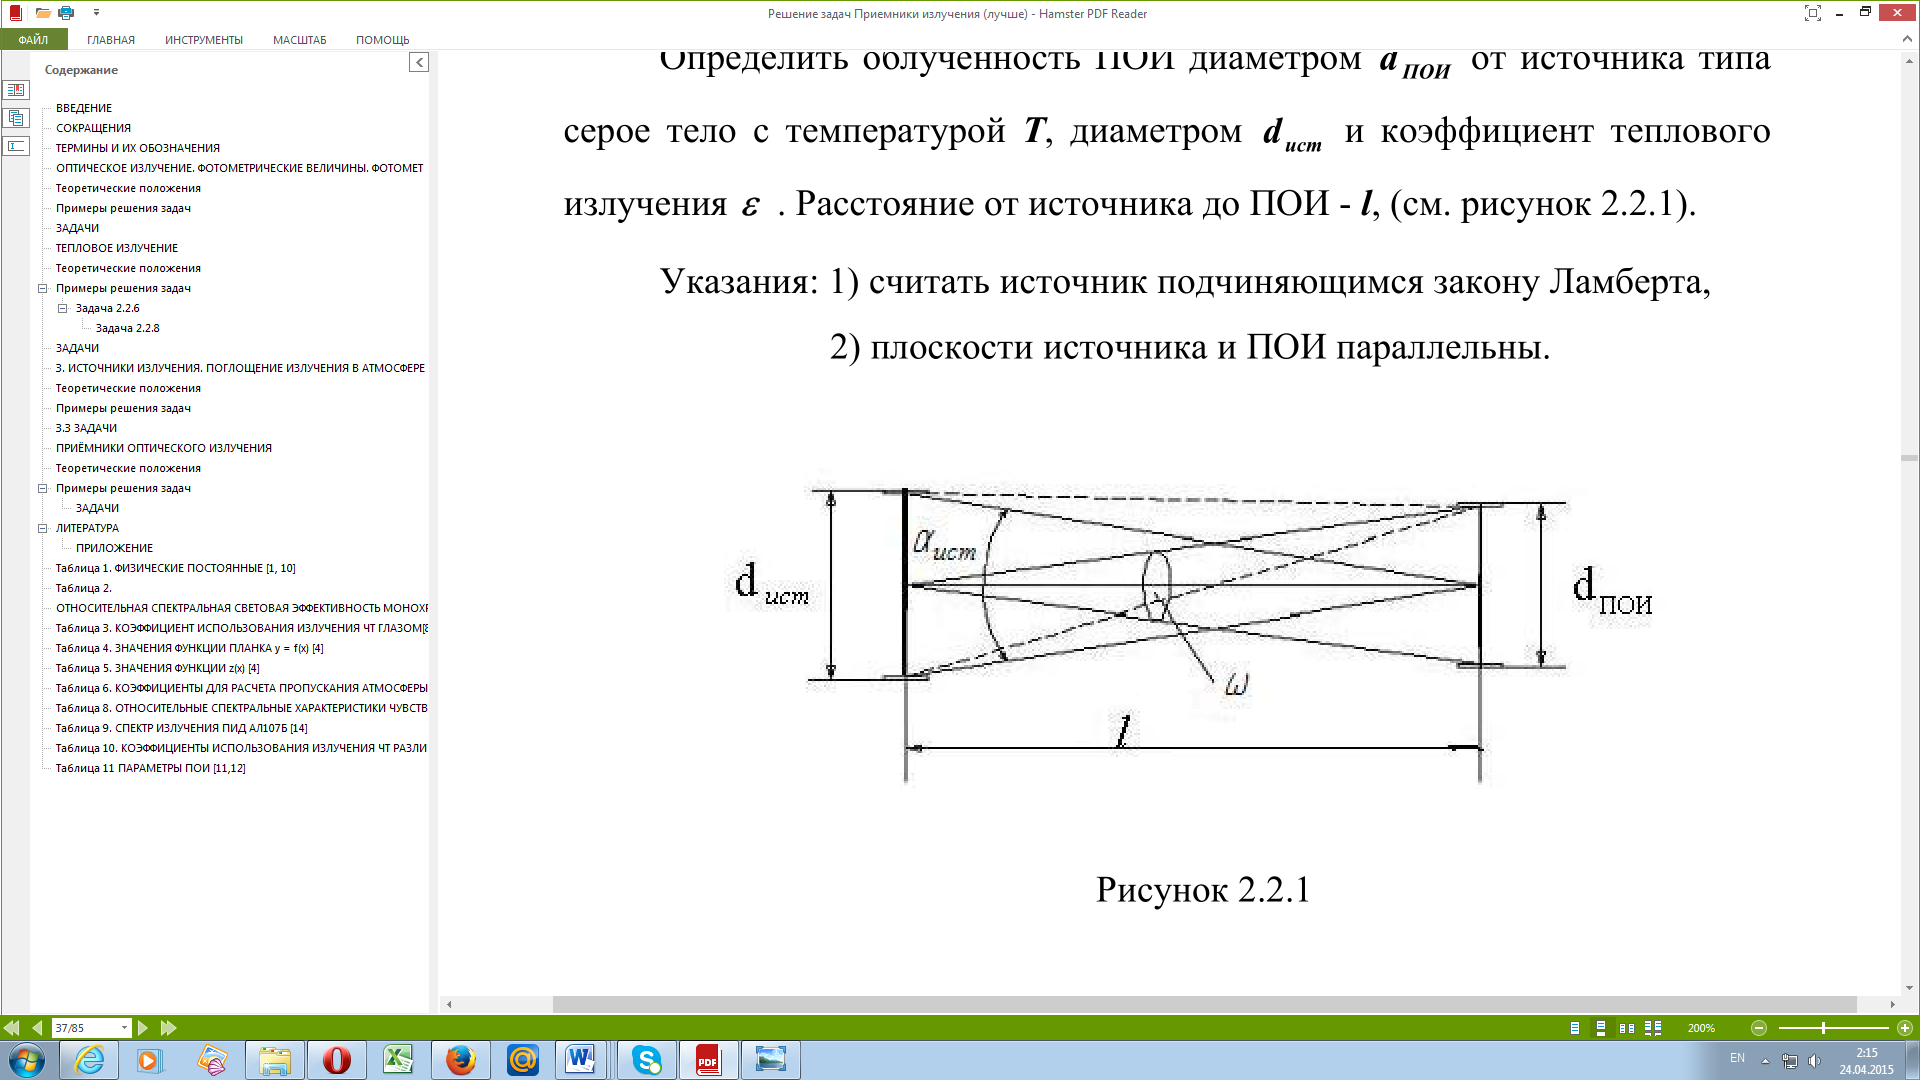Select single page view mode
Image resolution: width=1920 pixels, height=1080 pixels.
point(1575,1028)
